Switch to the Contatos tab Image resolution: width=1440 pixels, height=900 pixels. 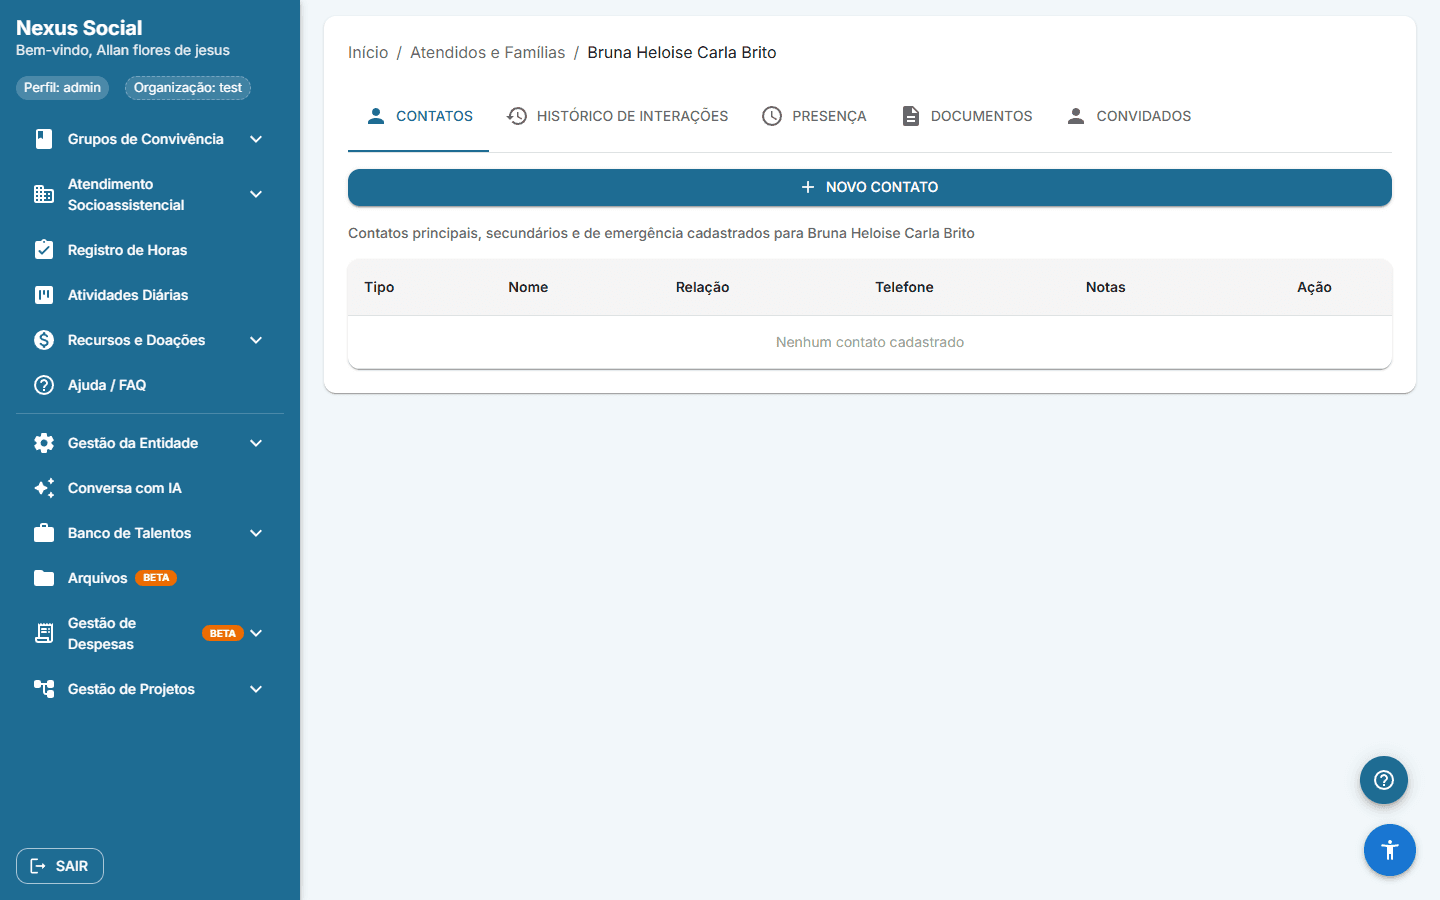pyautogui.click(x=418, y=116)
